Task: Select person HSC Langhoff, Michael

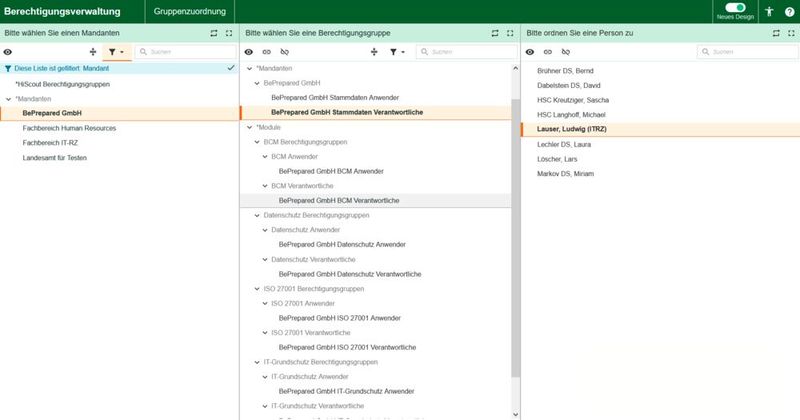Action: [571, 115]
